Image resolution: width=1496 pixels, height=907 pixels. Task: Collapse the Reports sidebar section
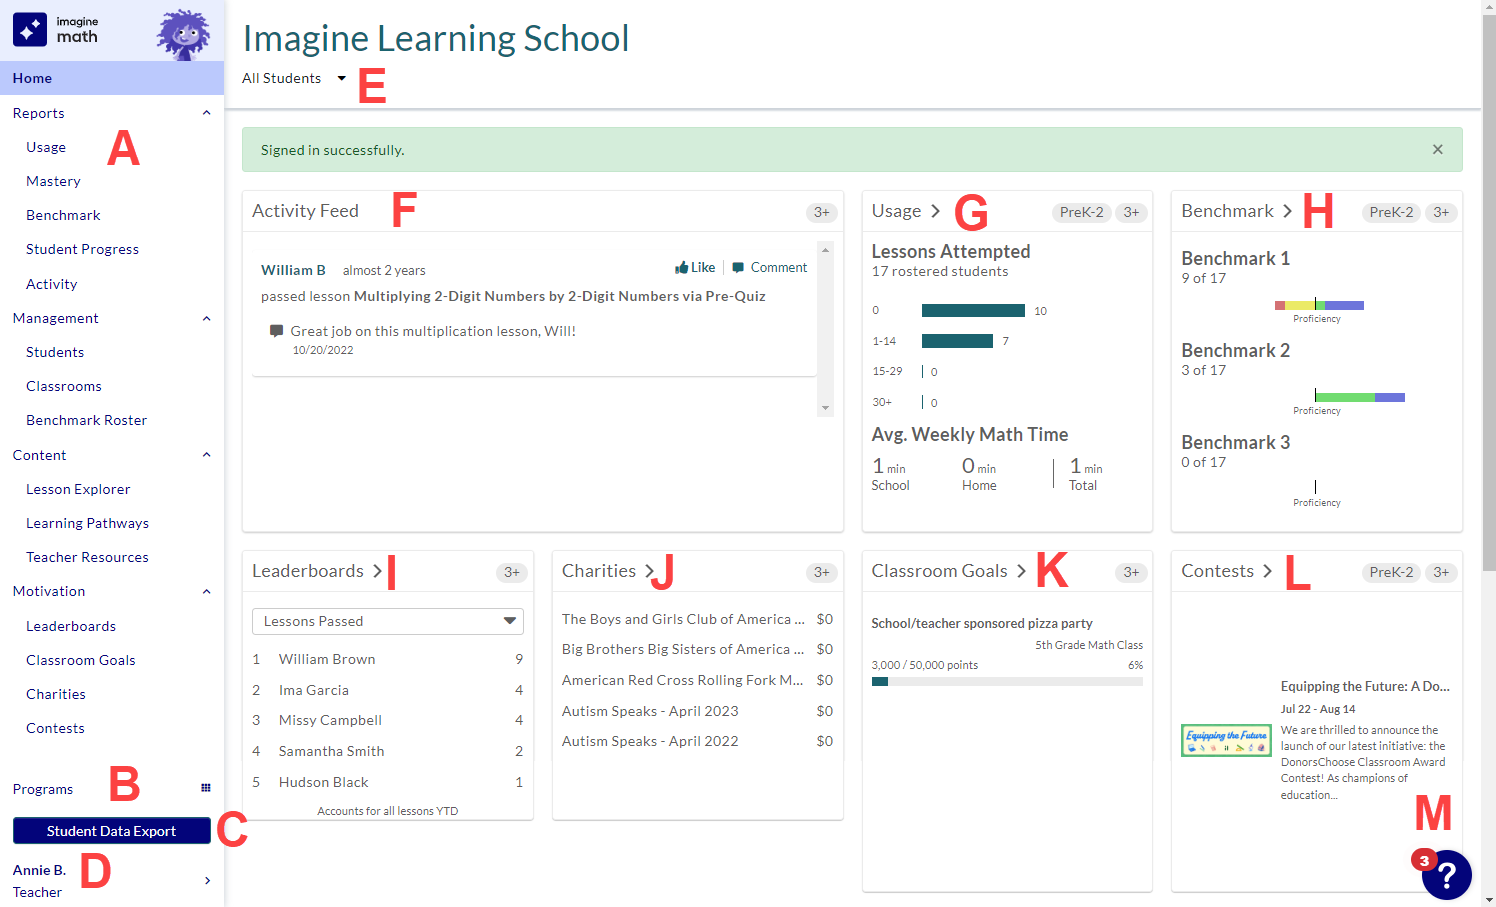pos(207,113)
